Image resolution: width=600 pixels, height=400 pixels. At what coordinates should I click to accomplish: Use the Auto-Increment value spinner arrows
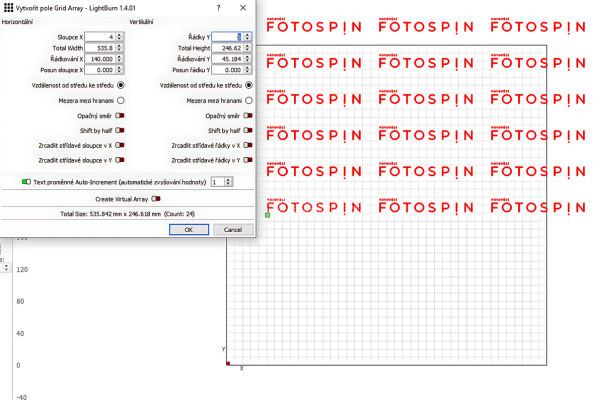click(228, 182)
